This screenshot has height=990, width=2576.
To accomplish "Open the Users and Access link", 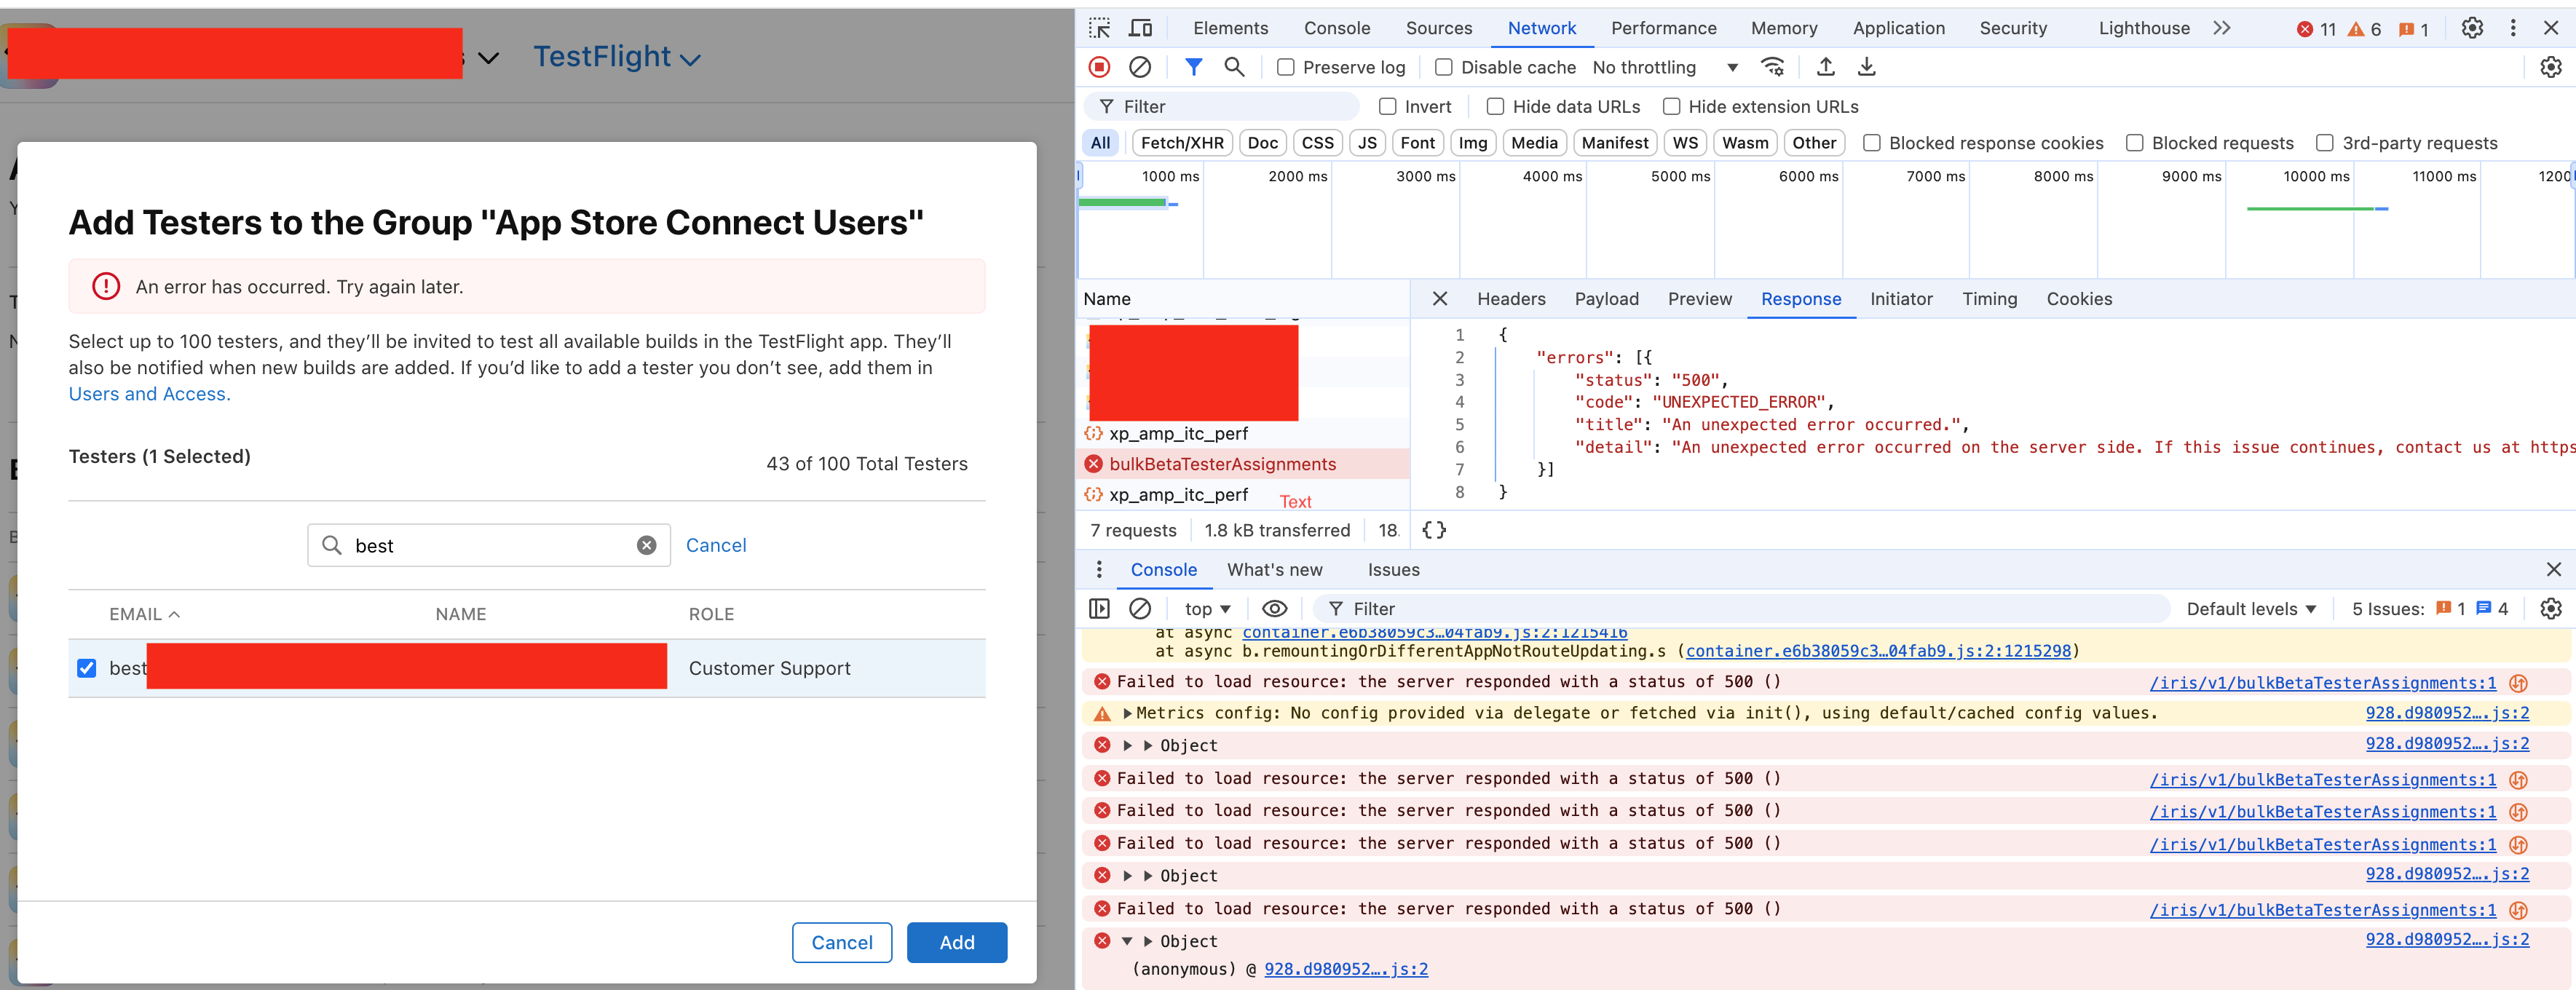I will pyautogui.click(x=149, y=394).
